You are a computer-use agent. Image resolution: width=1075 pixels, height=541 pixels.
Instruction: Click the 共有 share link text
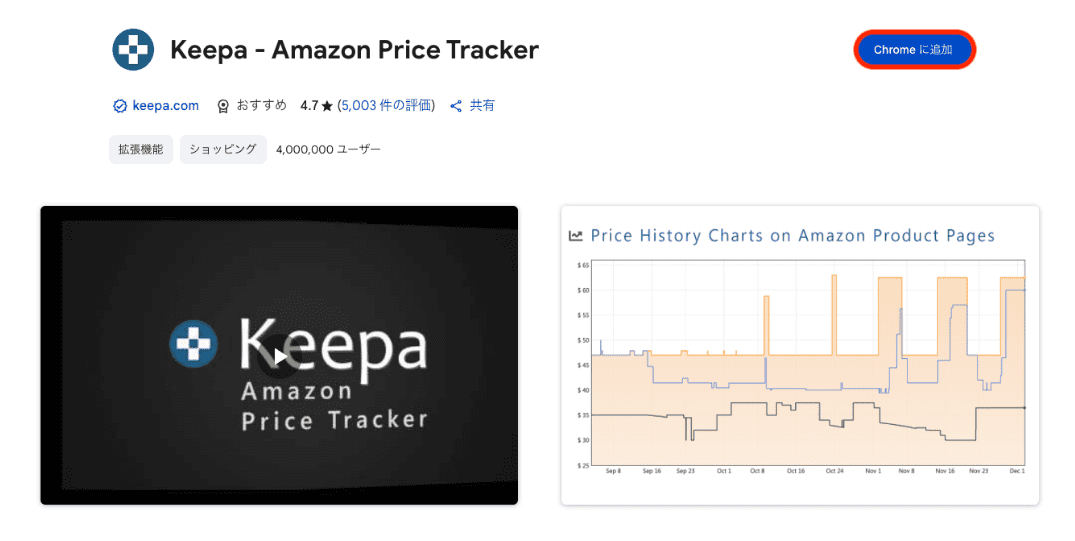click(482, 106)
